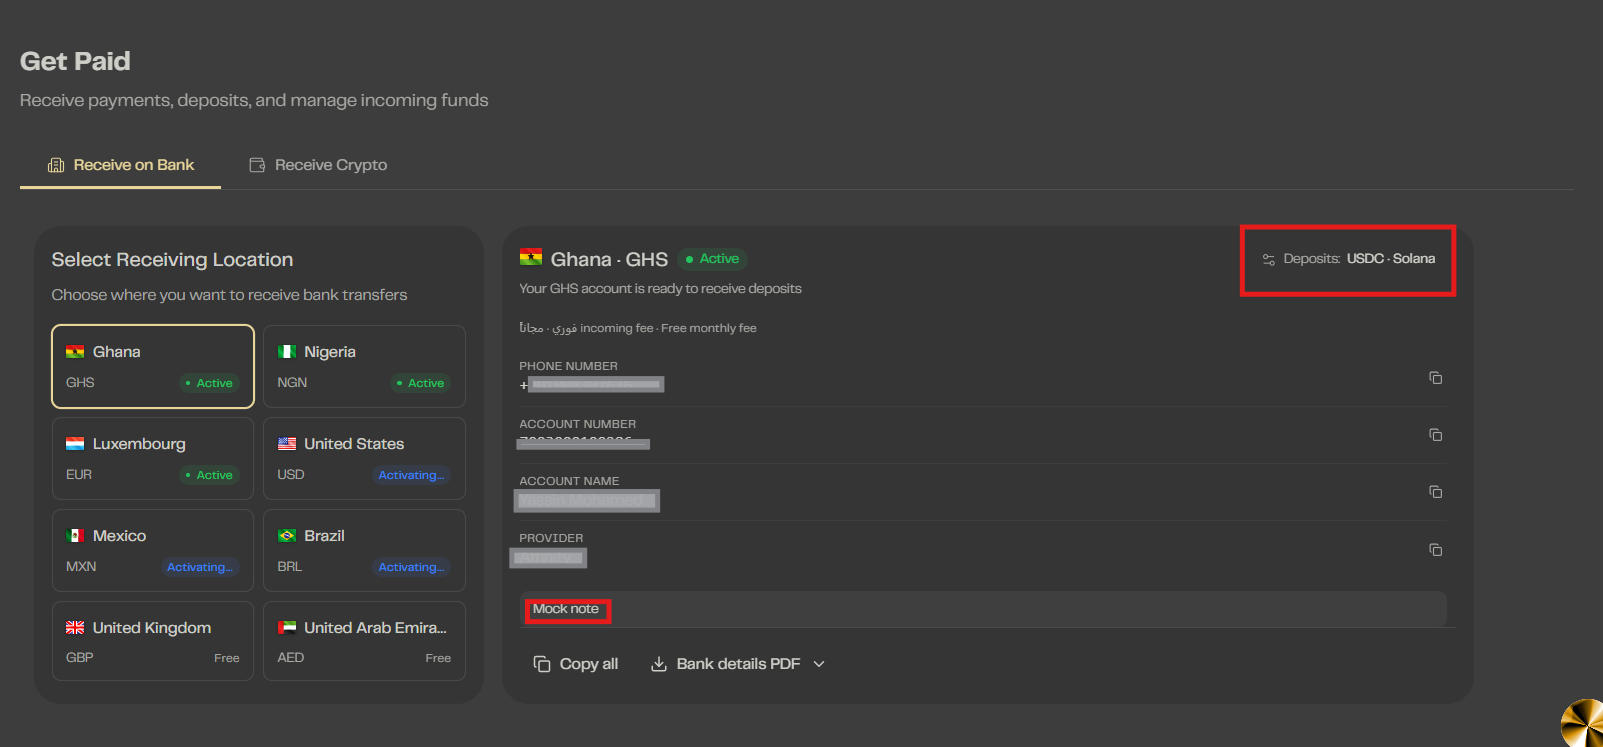The image size is (1603, 747).
Task: Click the Active status on Nigeria card
Action: pos(420,383)
